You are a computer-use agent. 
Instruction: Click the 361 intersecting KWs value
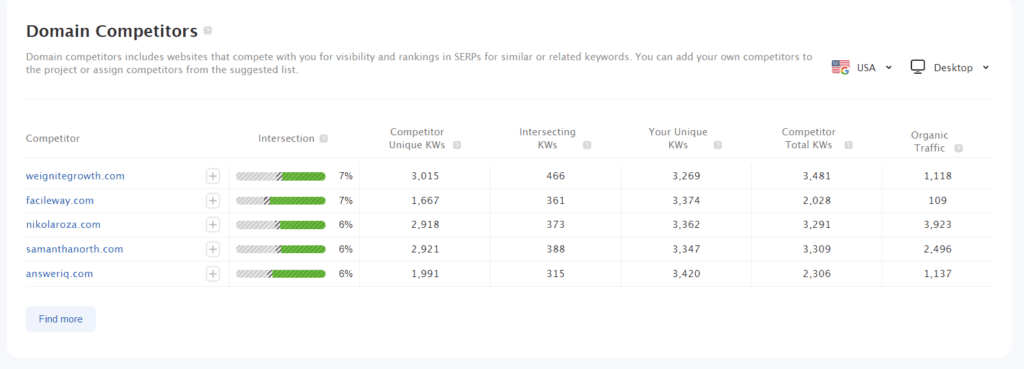556,201
